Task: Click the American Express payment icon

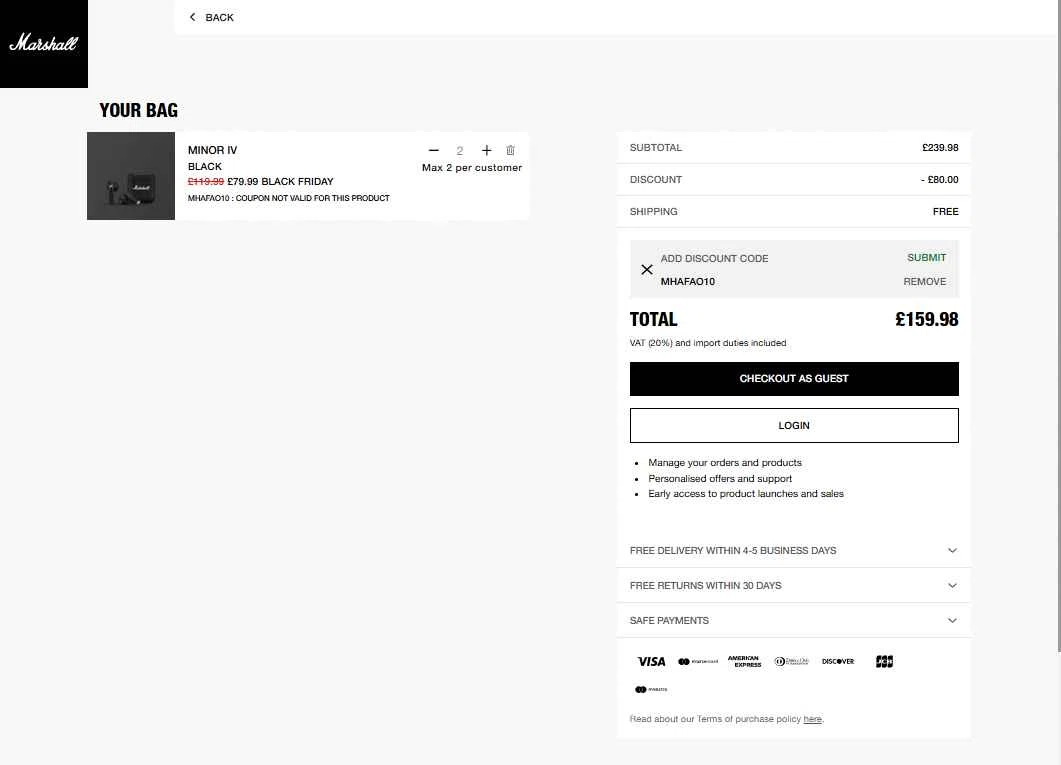Action: (x=744, y=662)
